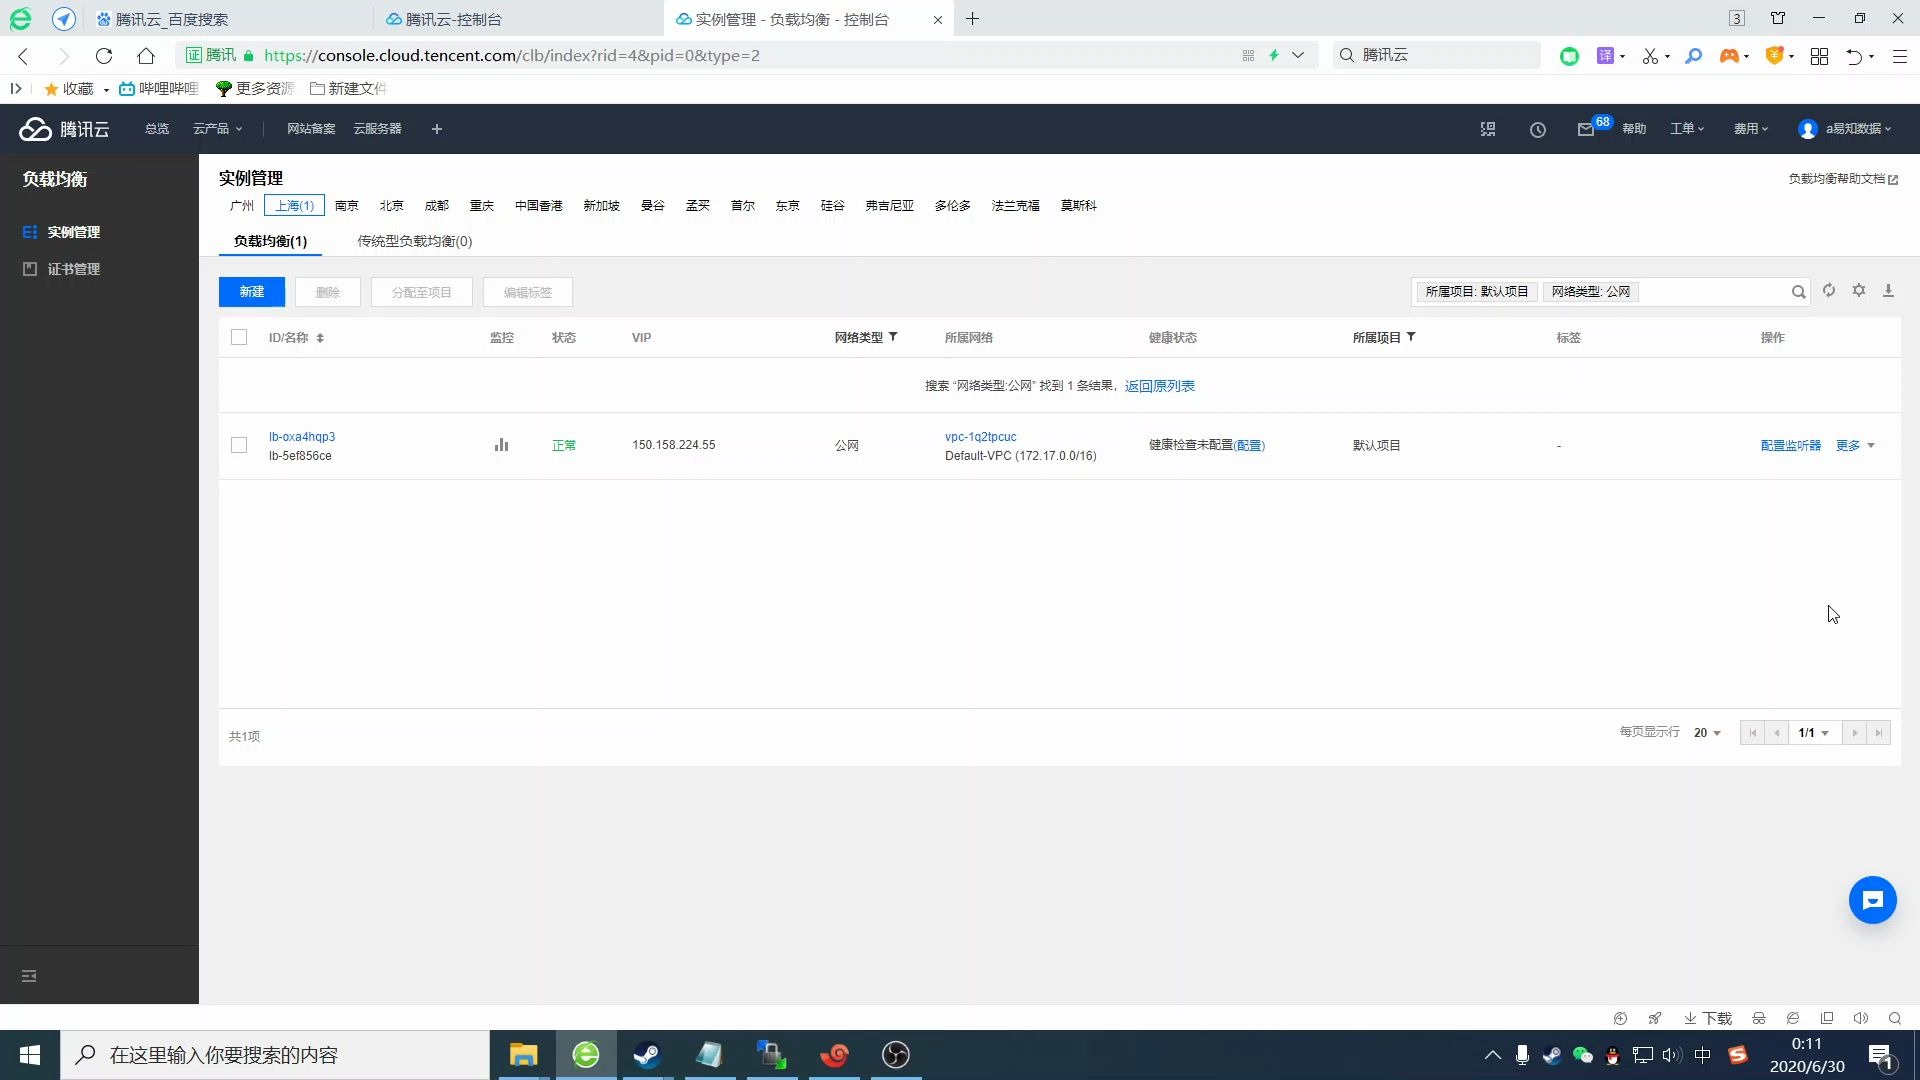Viewport: 1920px width, 1080px height.
Task: Open 更多 actions dropdown for the instance
Action: (1855, 446)
